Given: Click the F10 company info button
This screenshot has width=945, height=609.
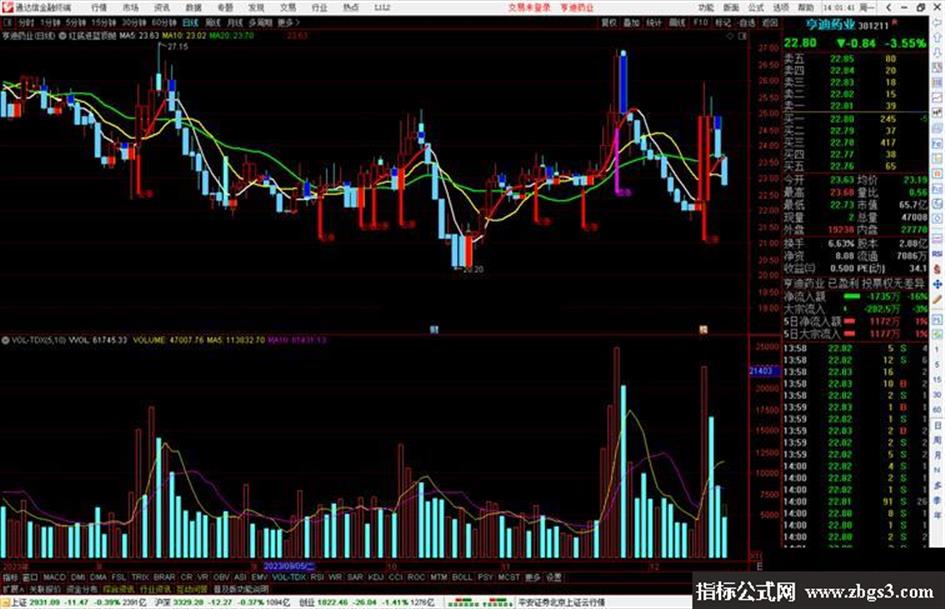Looking at the screenshot, I should [700, 22].
